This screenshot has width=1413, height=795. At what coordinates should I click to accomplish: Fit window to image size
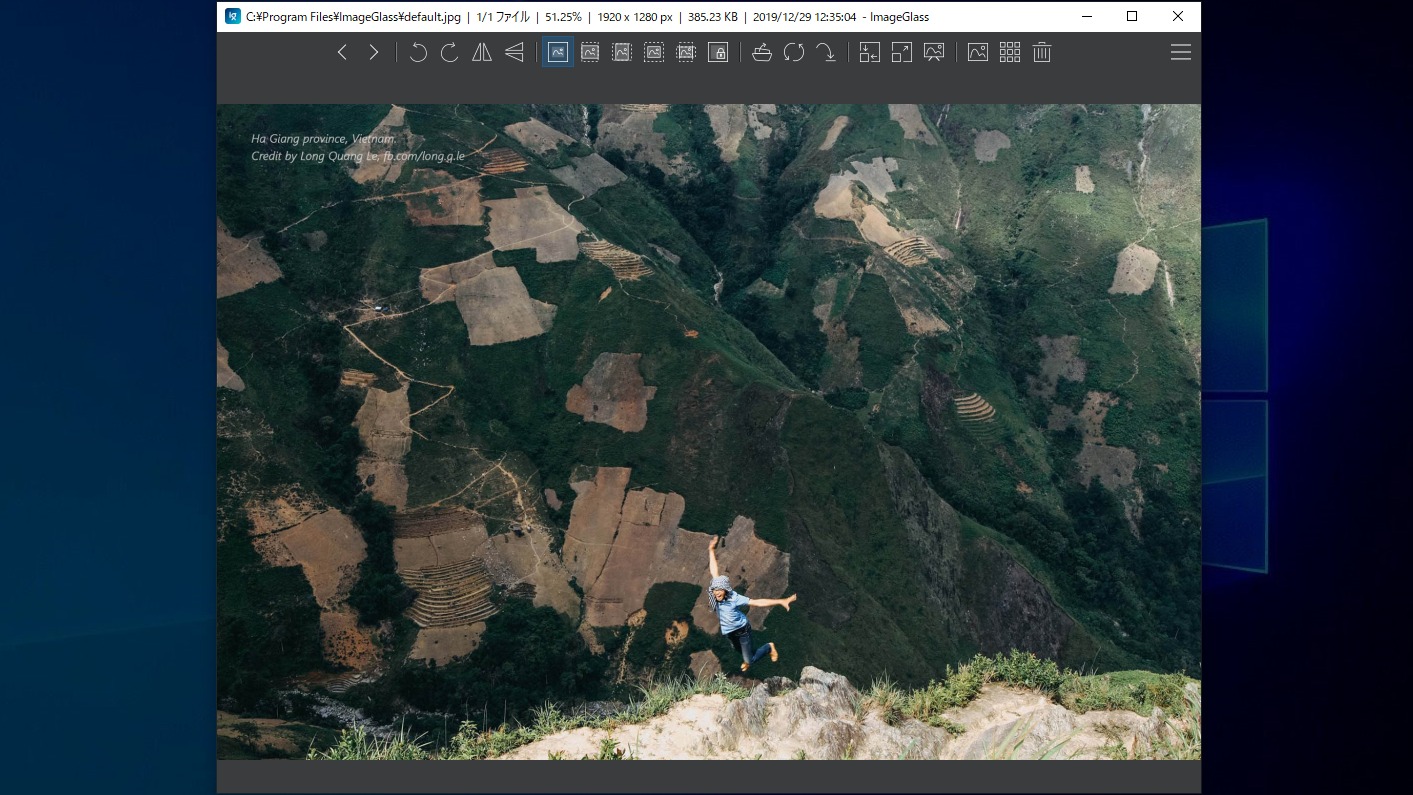tap(870, 52)
